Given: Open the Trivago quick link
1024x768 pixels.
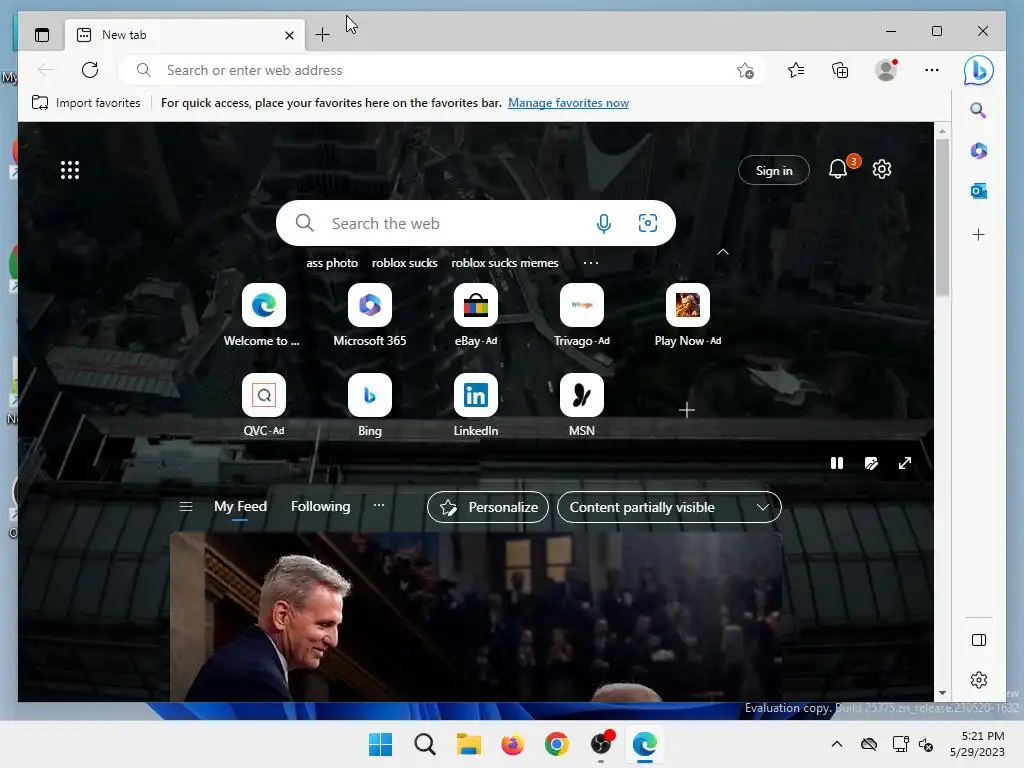Looking at the screenshot, I should (582, 316).
